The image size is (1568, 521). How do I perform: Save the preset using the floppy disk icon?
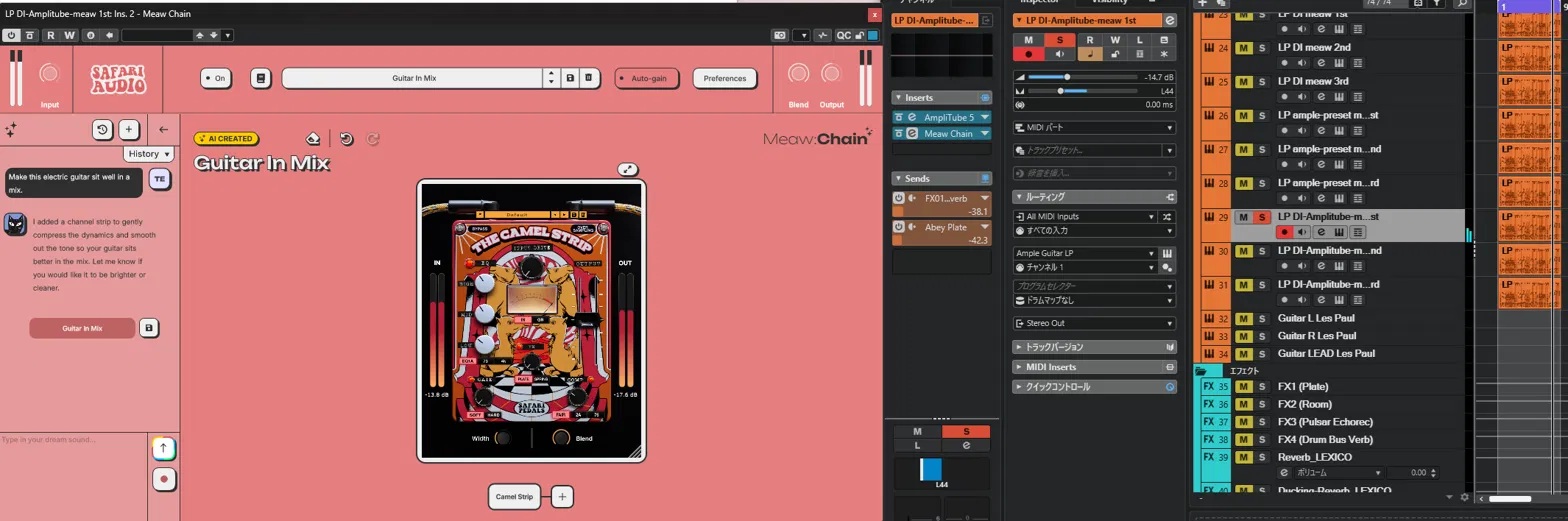[x=570, y=78]
